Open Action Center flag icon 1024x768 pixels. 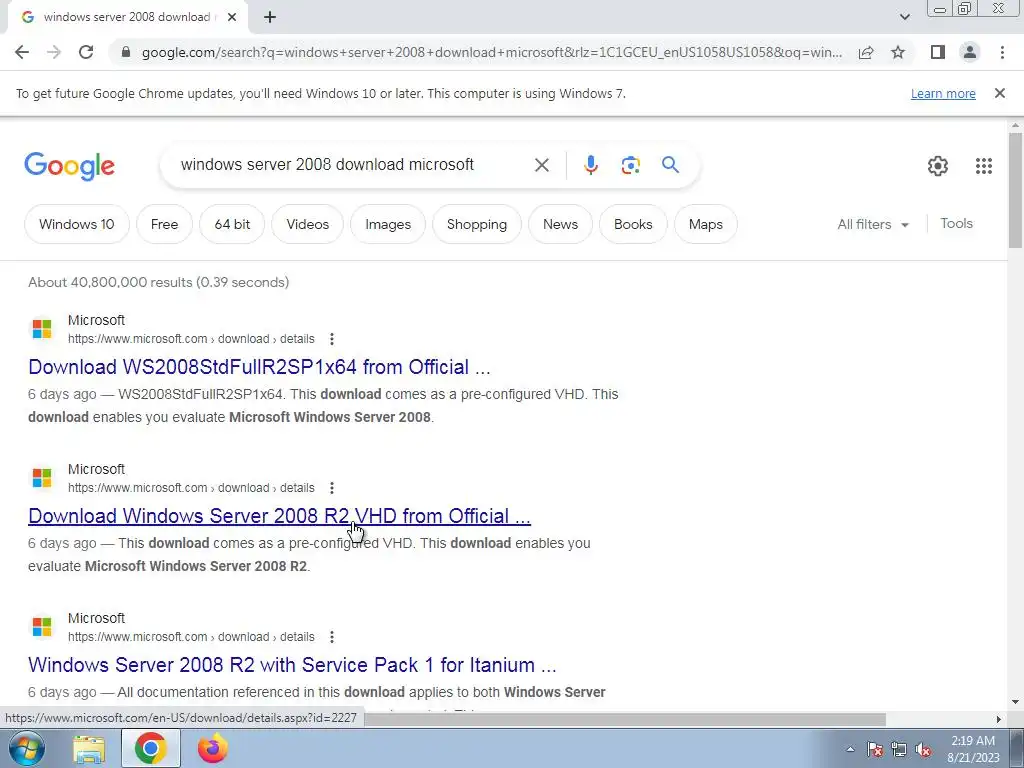point(874,749)
